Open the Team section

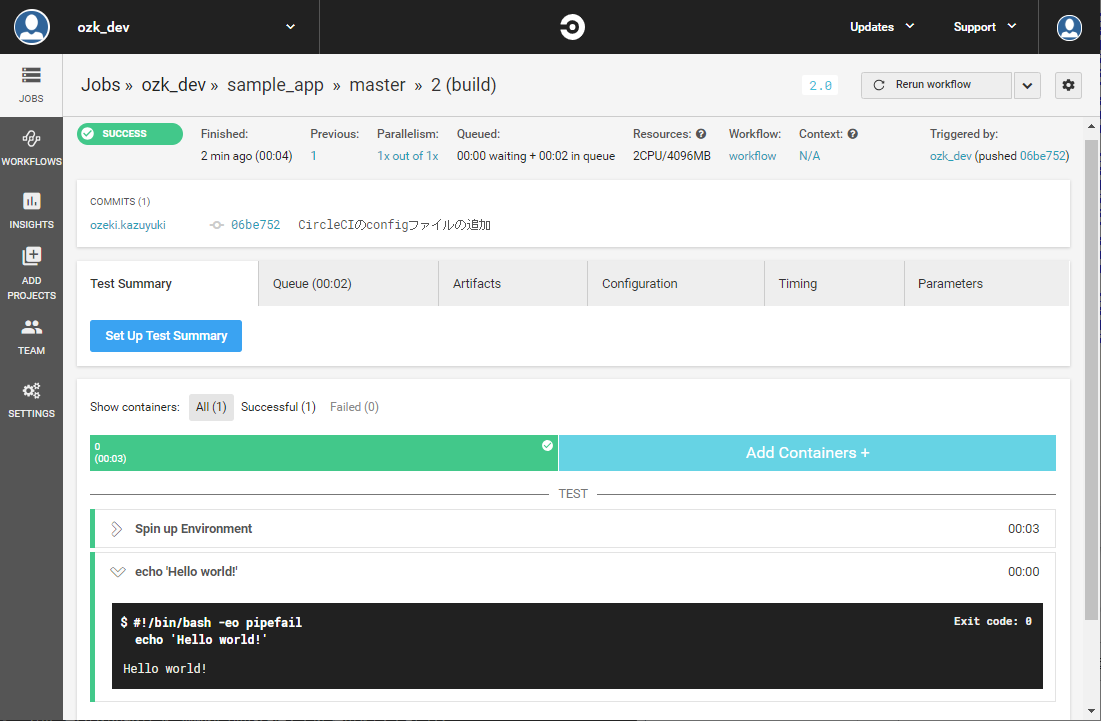(x=31, y=335)
